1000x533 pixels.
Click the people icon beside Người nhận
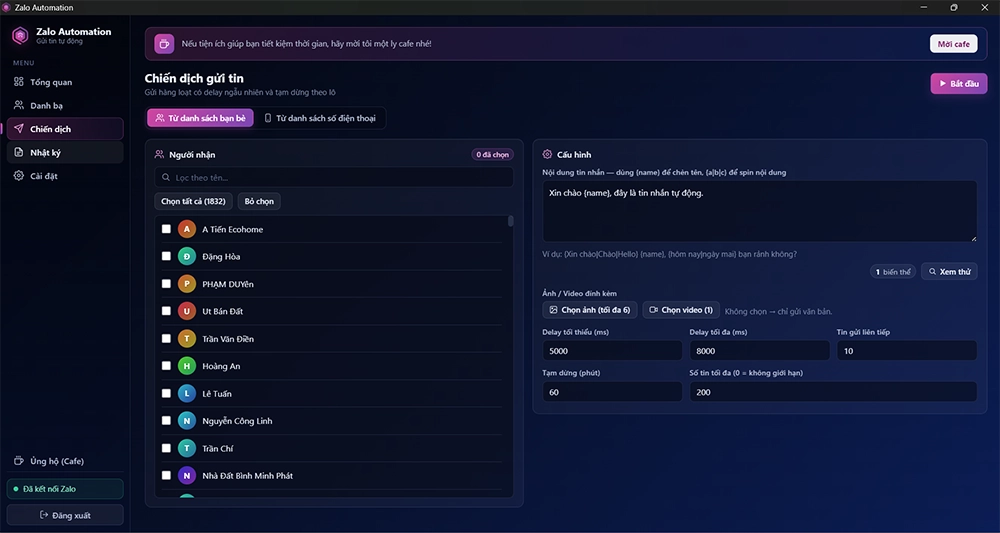[159, 154]
